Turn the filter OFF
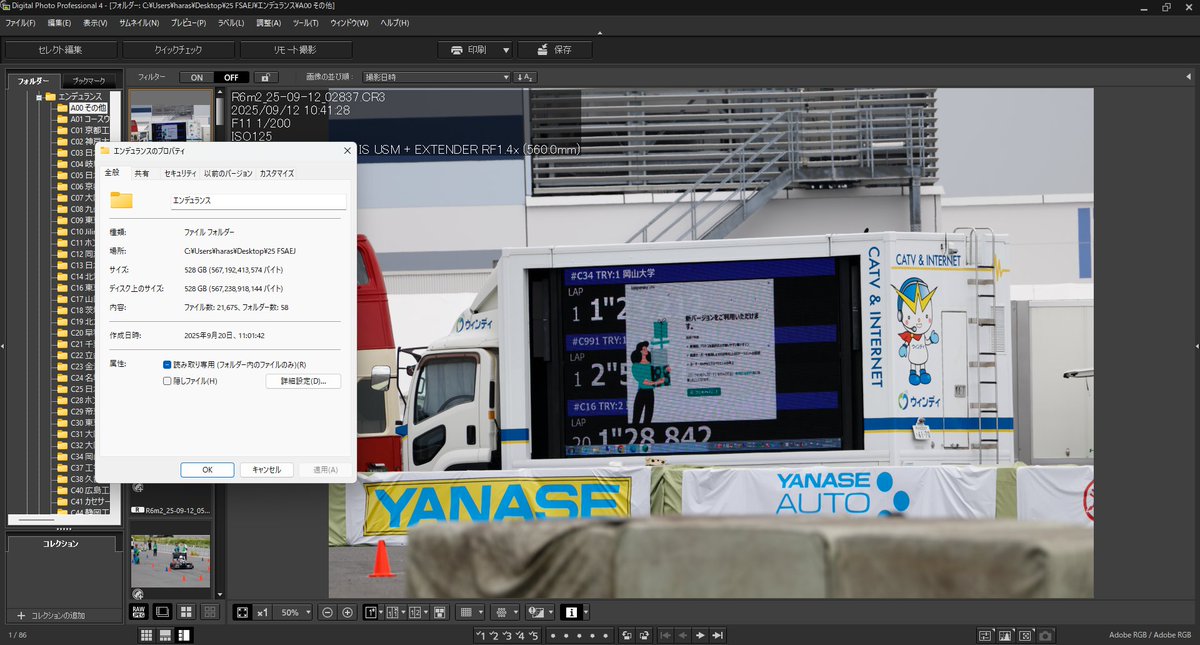This screenshot has width=1200, height=645. tap(231, 77)
